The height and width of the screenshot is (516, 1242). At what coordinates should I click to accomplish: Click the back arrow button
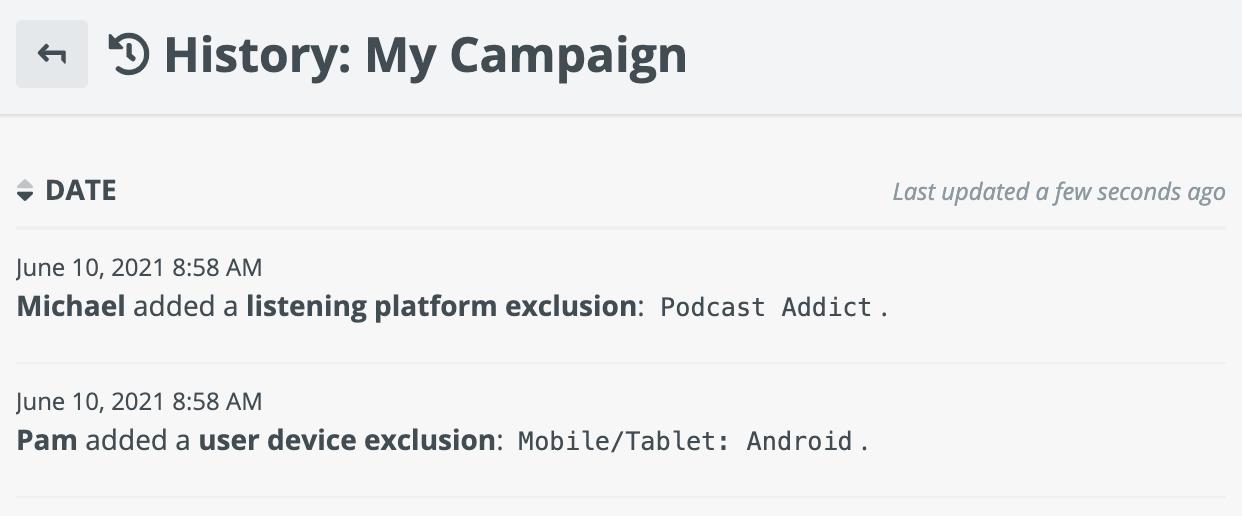click(x=52, y=54)
